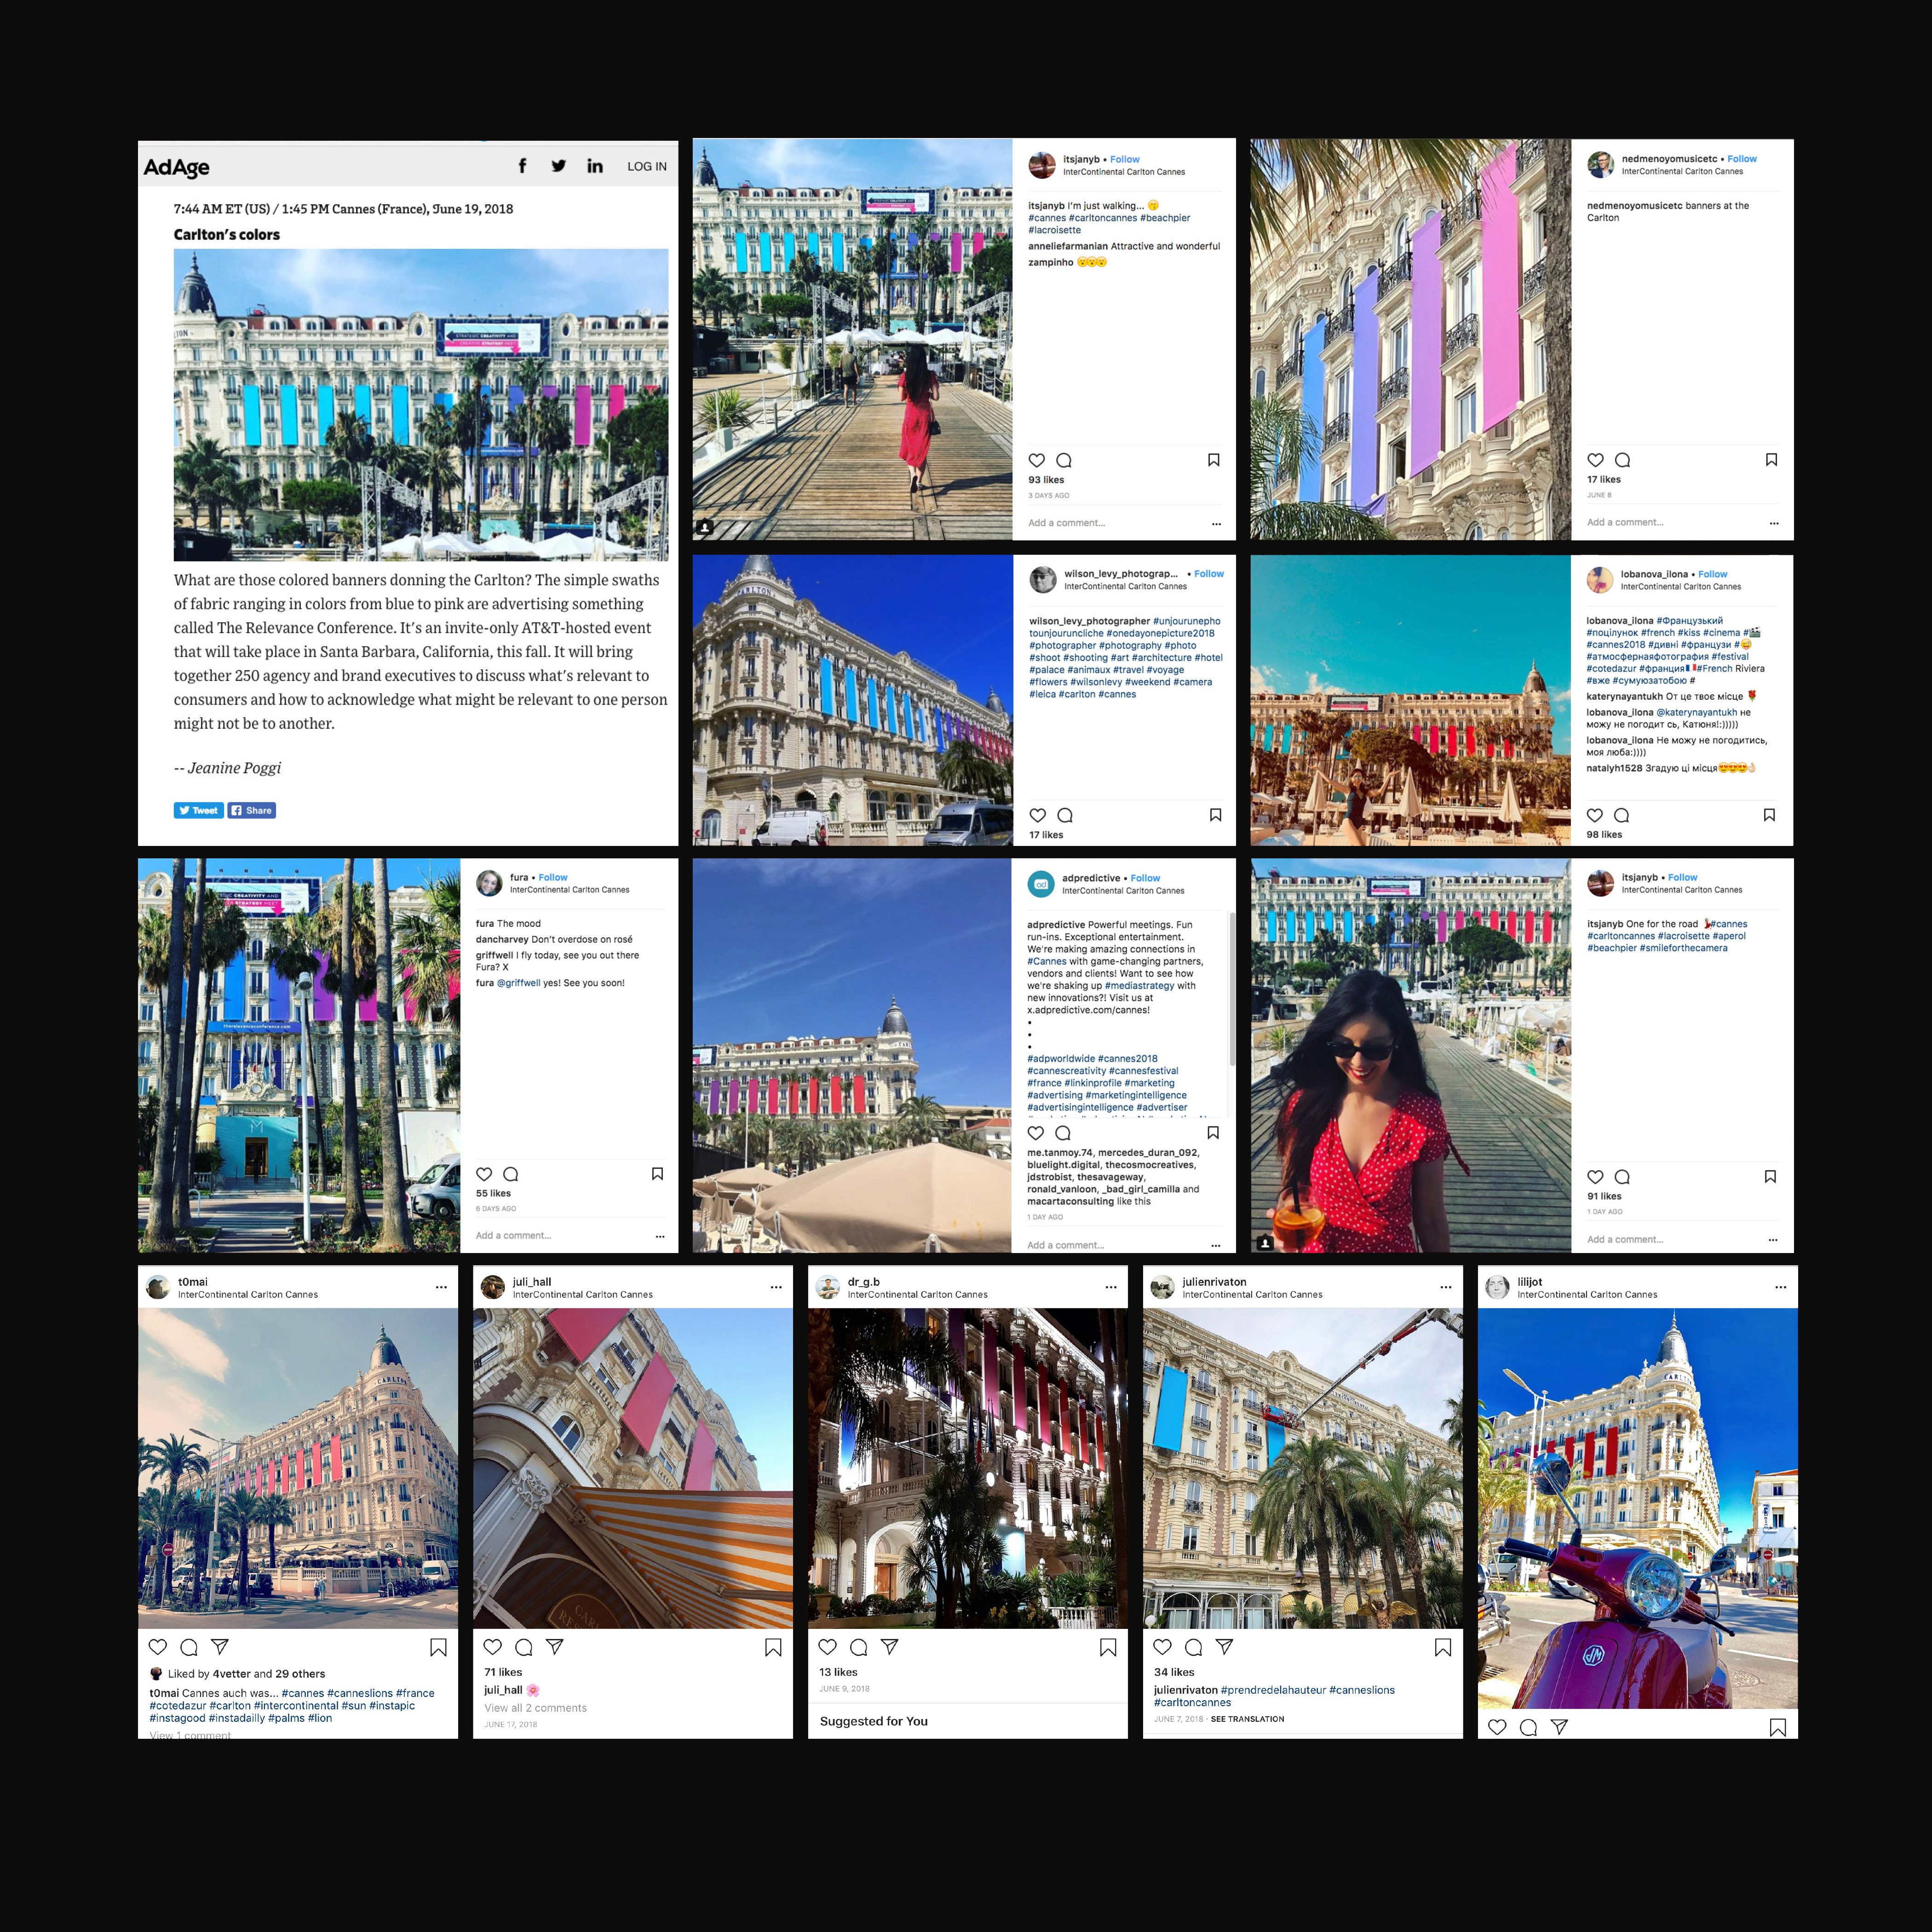This screenshot has height=1932, width=1932.
Task: Open more options beside fura's comment field
Action: [660, 1237]
